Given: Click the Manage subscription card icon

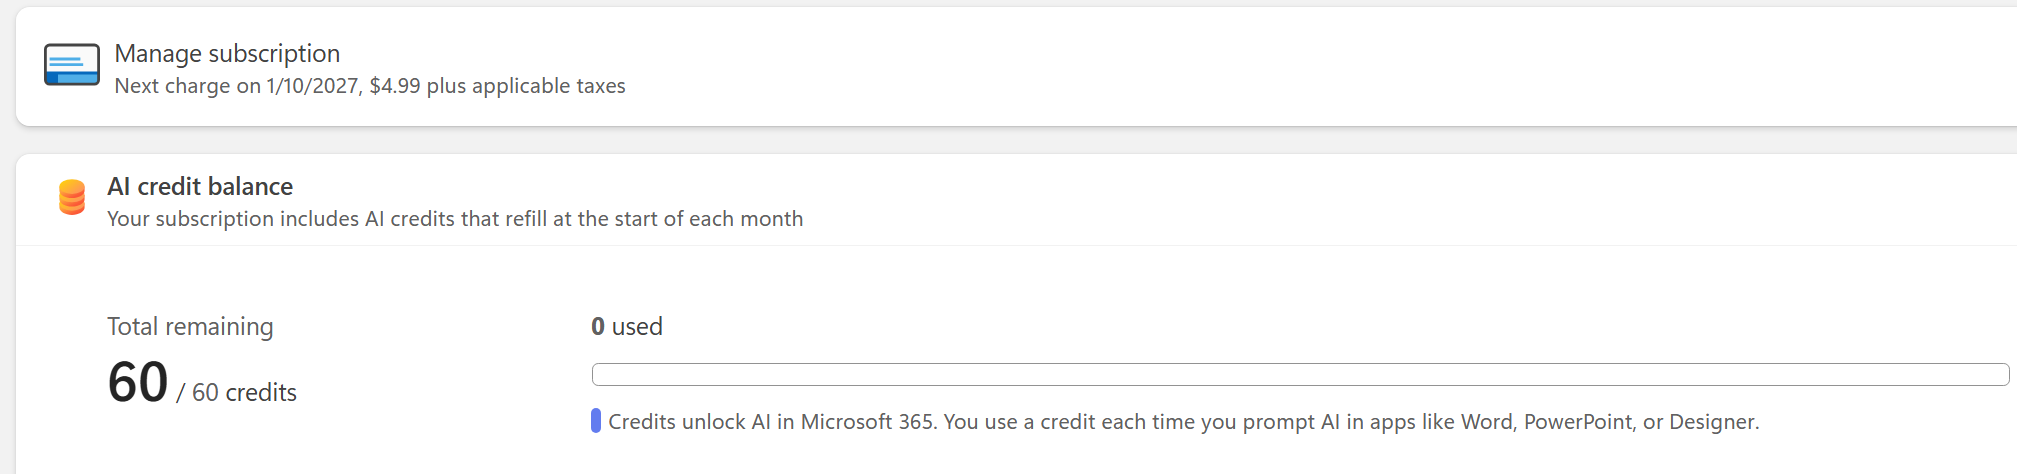Looking at the screenshot, I should (x=72, y=65).
